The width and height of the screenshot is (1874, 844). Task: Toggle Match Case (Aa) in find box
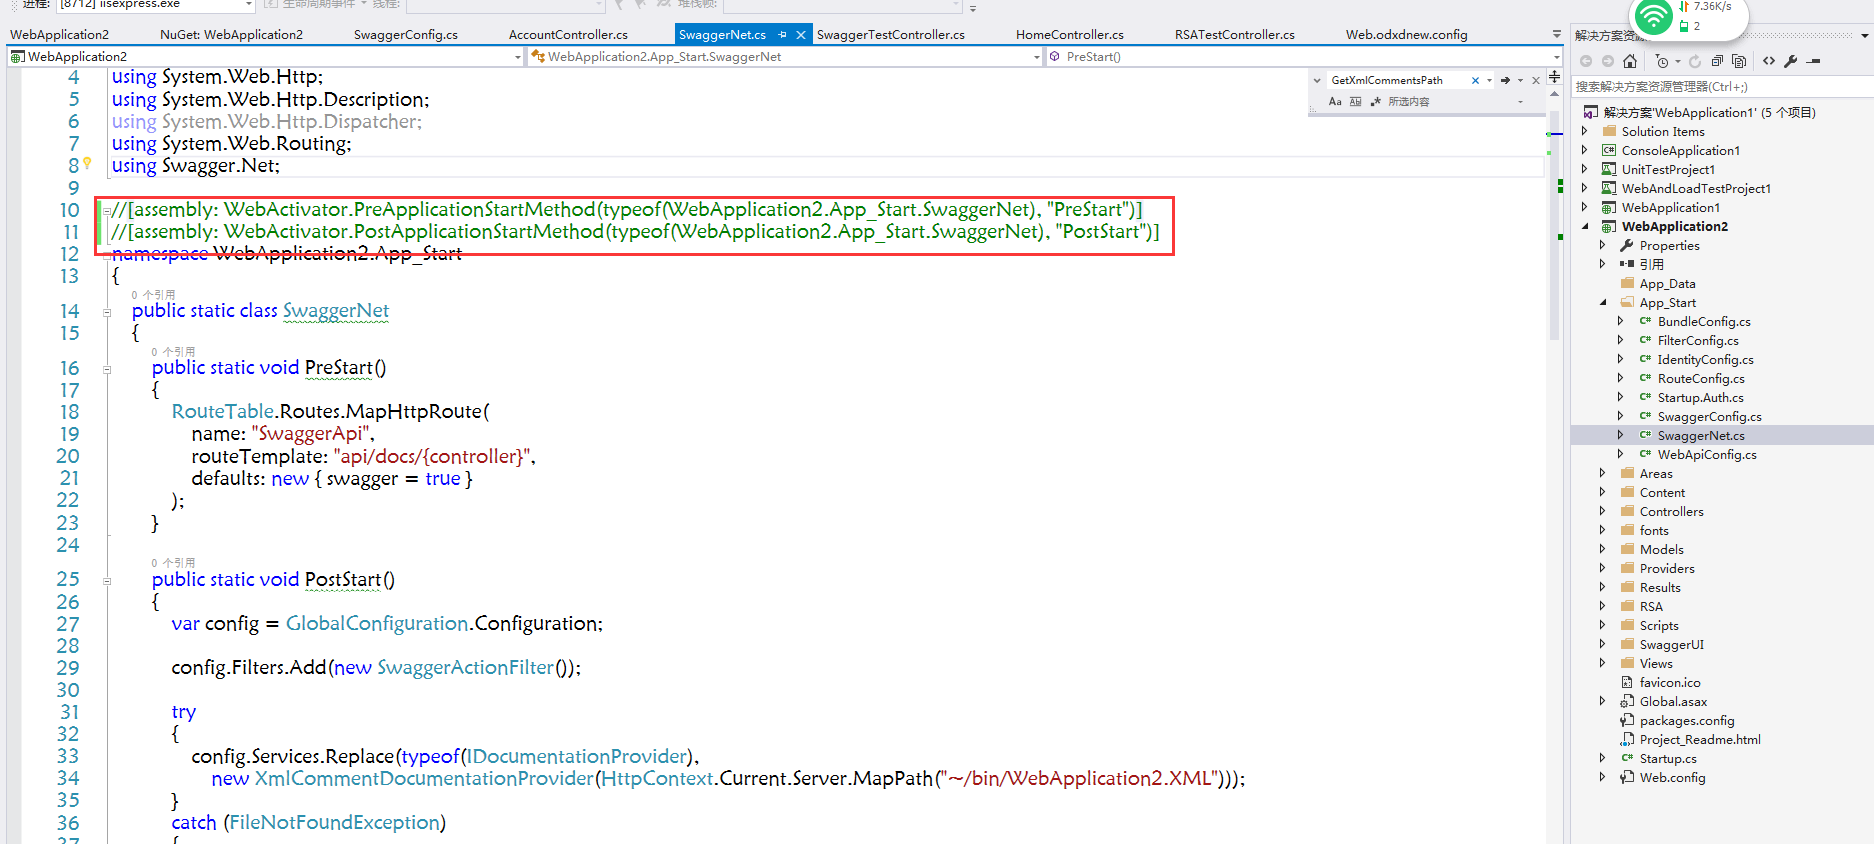(x=1335, y=102)
